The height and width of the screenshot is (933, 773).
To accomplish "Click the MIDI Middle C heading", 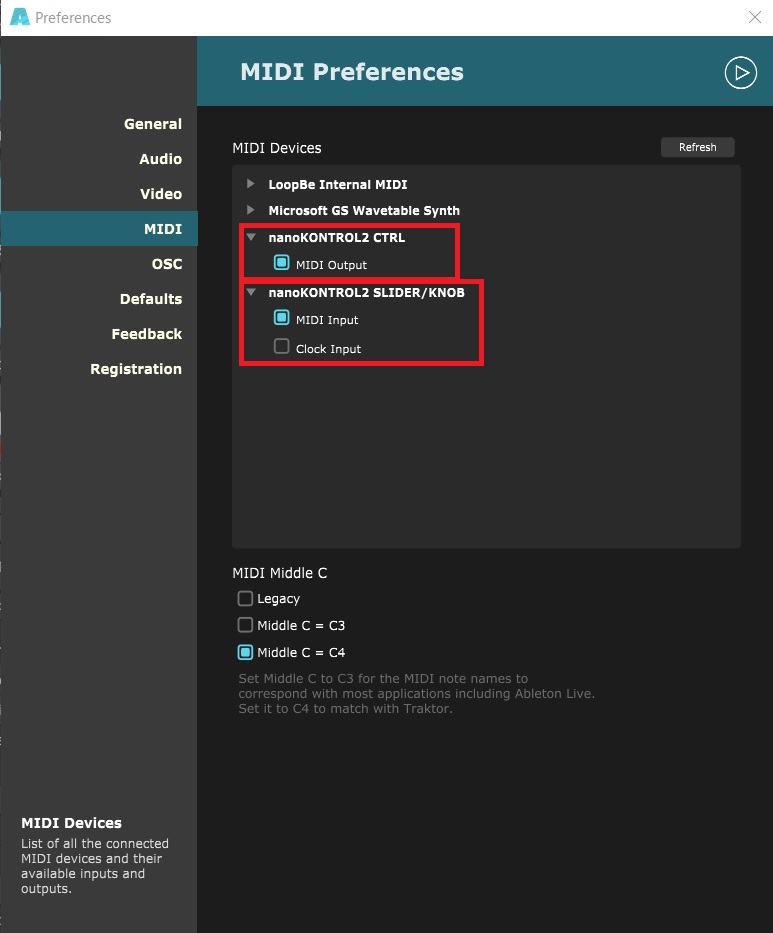I will (280, 572).
